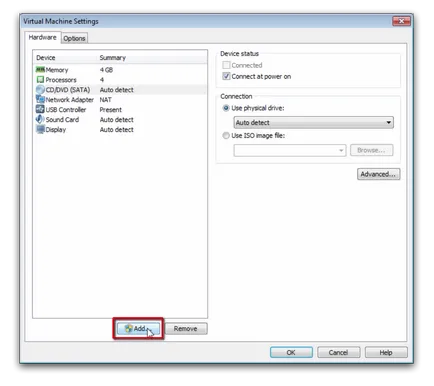Click the Processors summary value 4
Viewport: 434px width, 386px height.
click(102, 80)
